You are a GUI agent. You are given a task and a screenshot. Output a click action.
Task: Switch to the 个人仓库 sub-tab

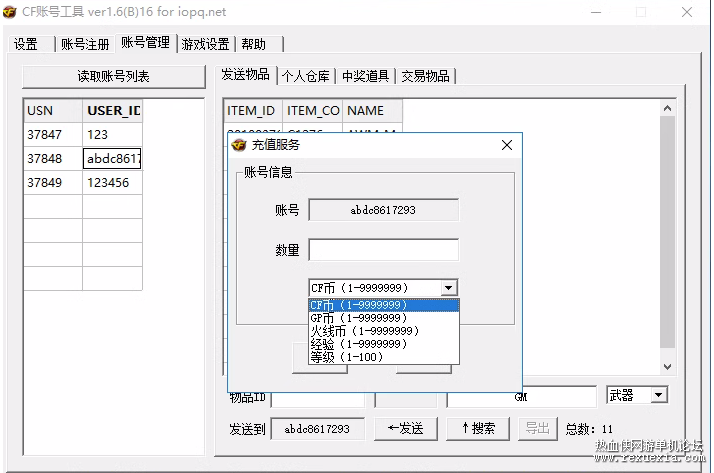pos(306,76)
